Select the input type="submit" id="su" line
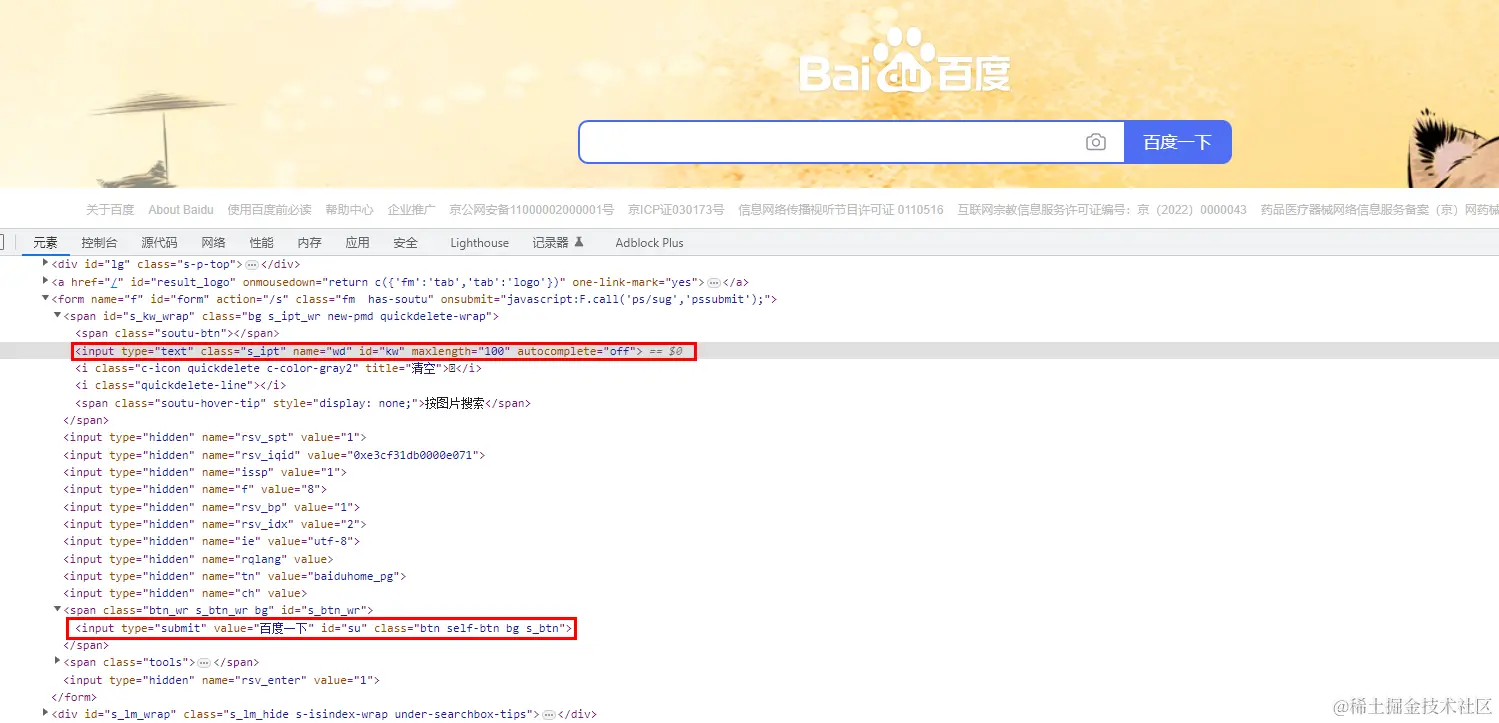Image resolution: width=1499 pixels, height=723 pixels. [x=322, y=628]
